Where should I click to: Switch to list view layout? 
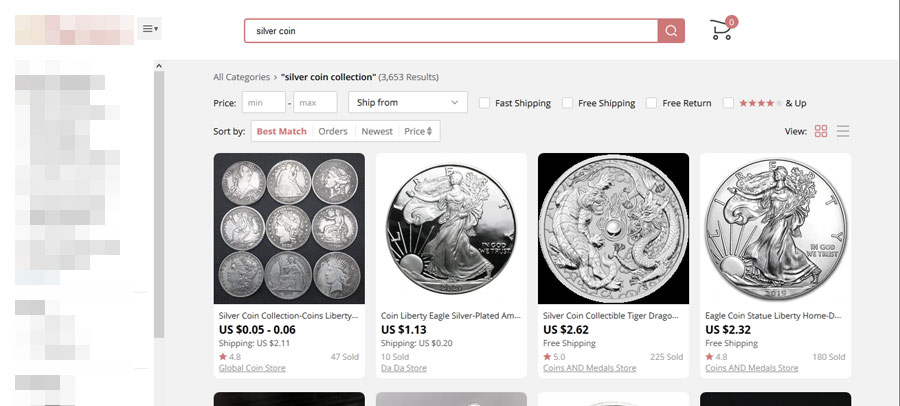tap(843, 132)
